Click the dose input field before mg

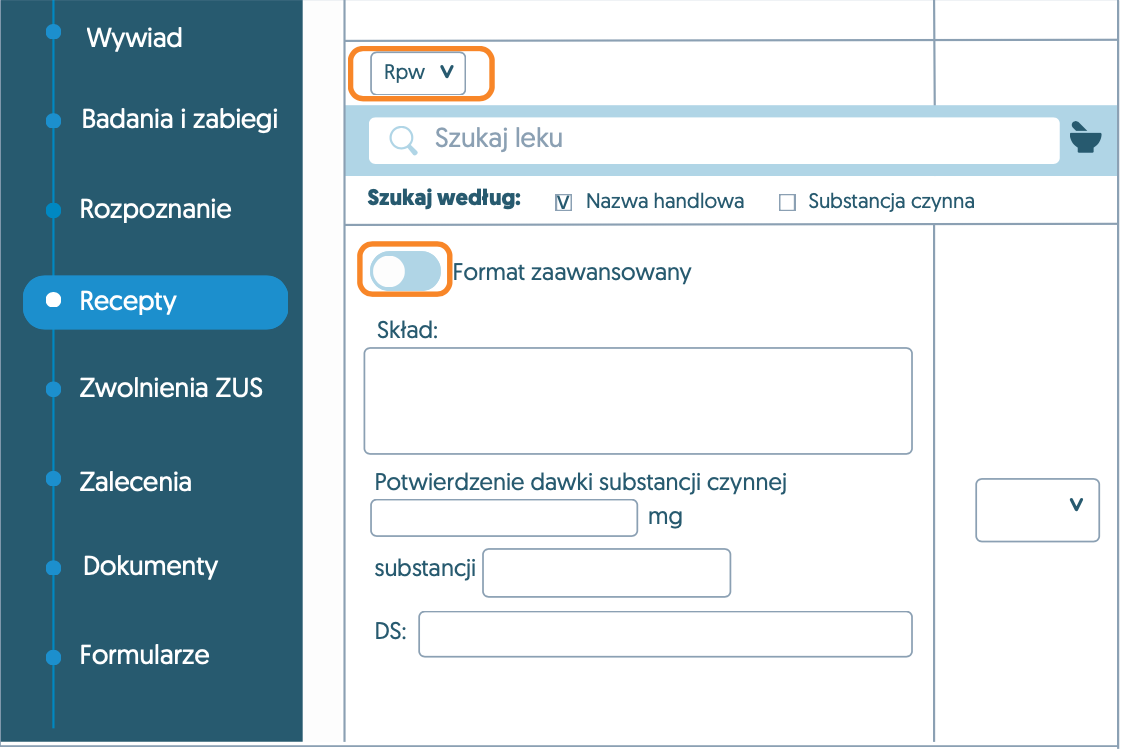coord(504,518)
